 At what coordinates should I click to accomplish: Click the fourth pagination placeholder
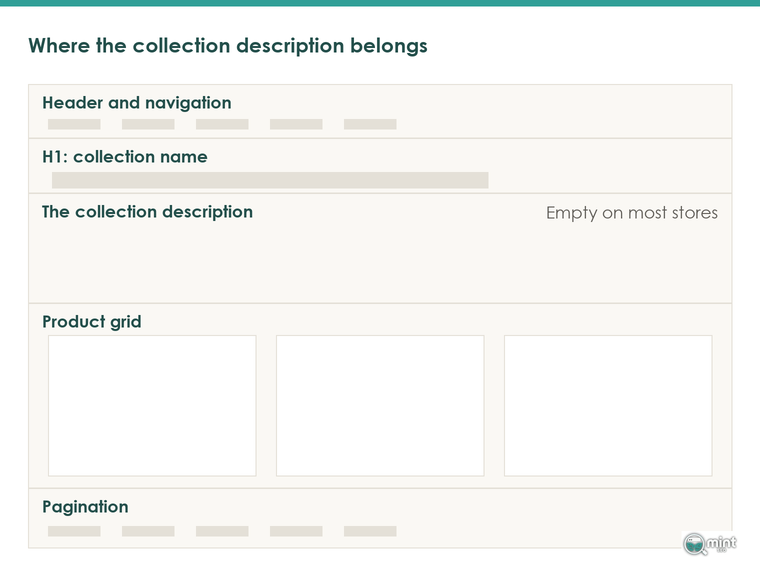(x=296, y=531)
